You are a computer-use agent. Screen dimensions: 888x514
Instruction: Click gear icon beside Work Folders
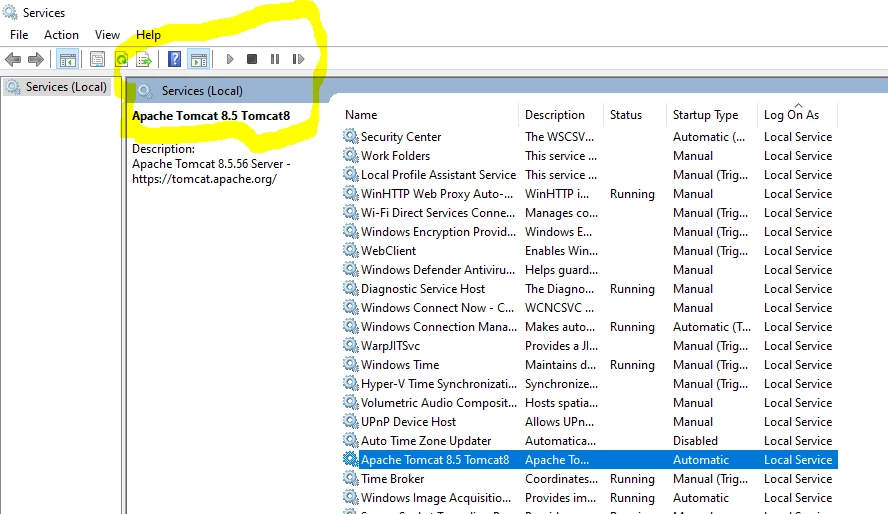(351, 155)
